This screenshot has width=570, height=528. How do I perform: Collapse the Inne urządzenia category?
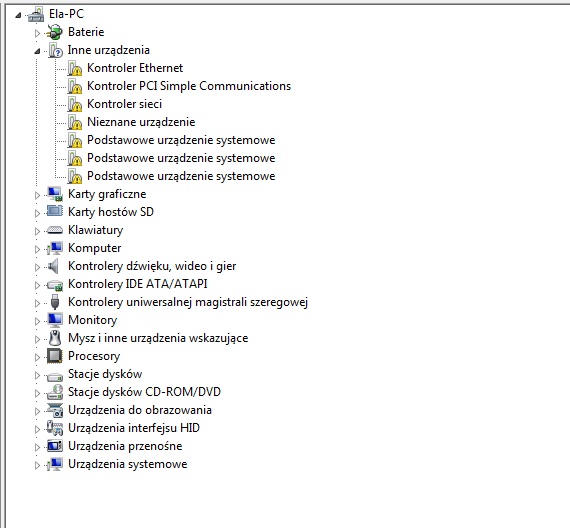[37, 51]
